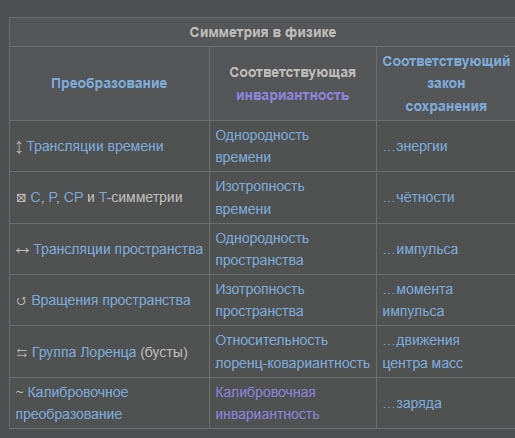Click the crossed-box icon before C, P, CP
Image resolution: width=515 pixels, height=438 pixels.
(21, 198)
